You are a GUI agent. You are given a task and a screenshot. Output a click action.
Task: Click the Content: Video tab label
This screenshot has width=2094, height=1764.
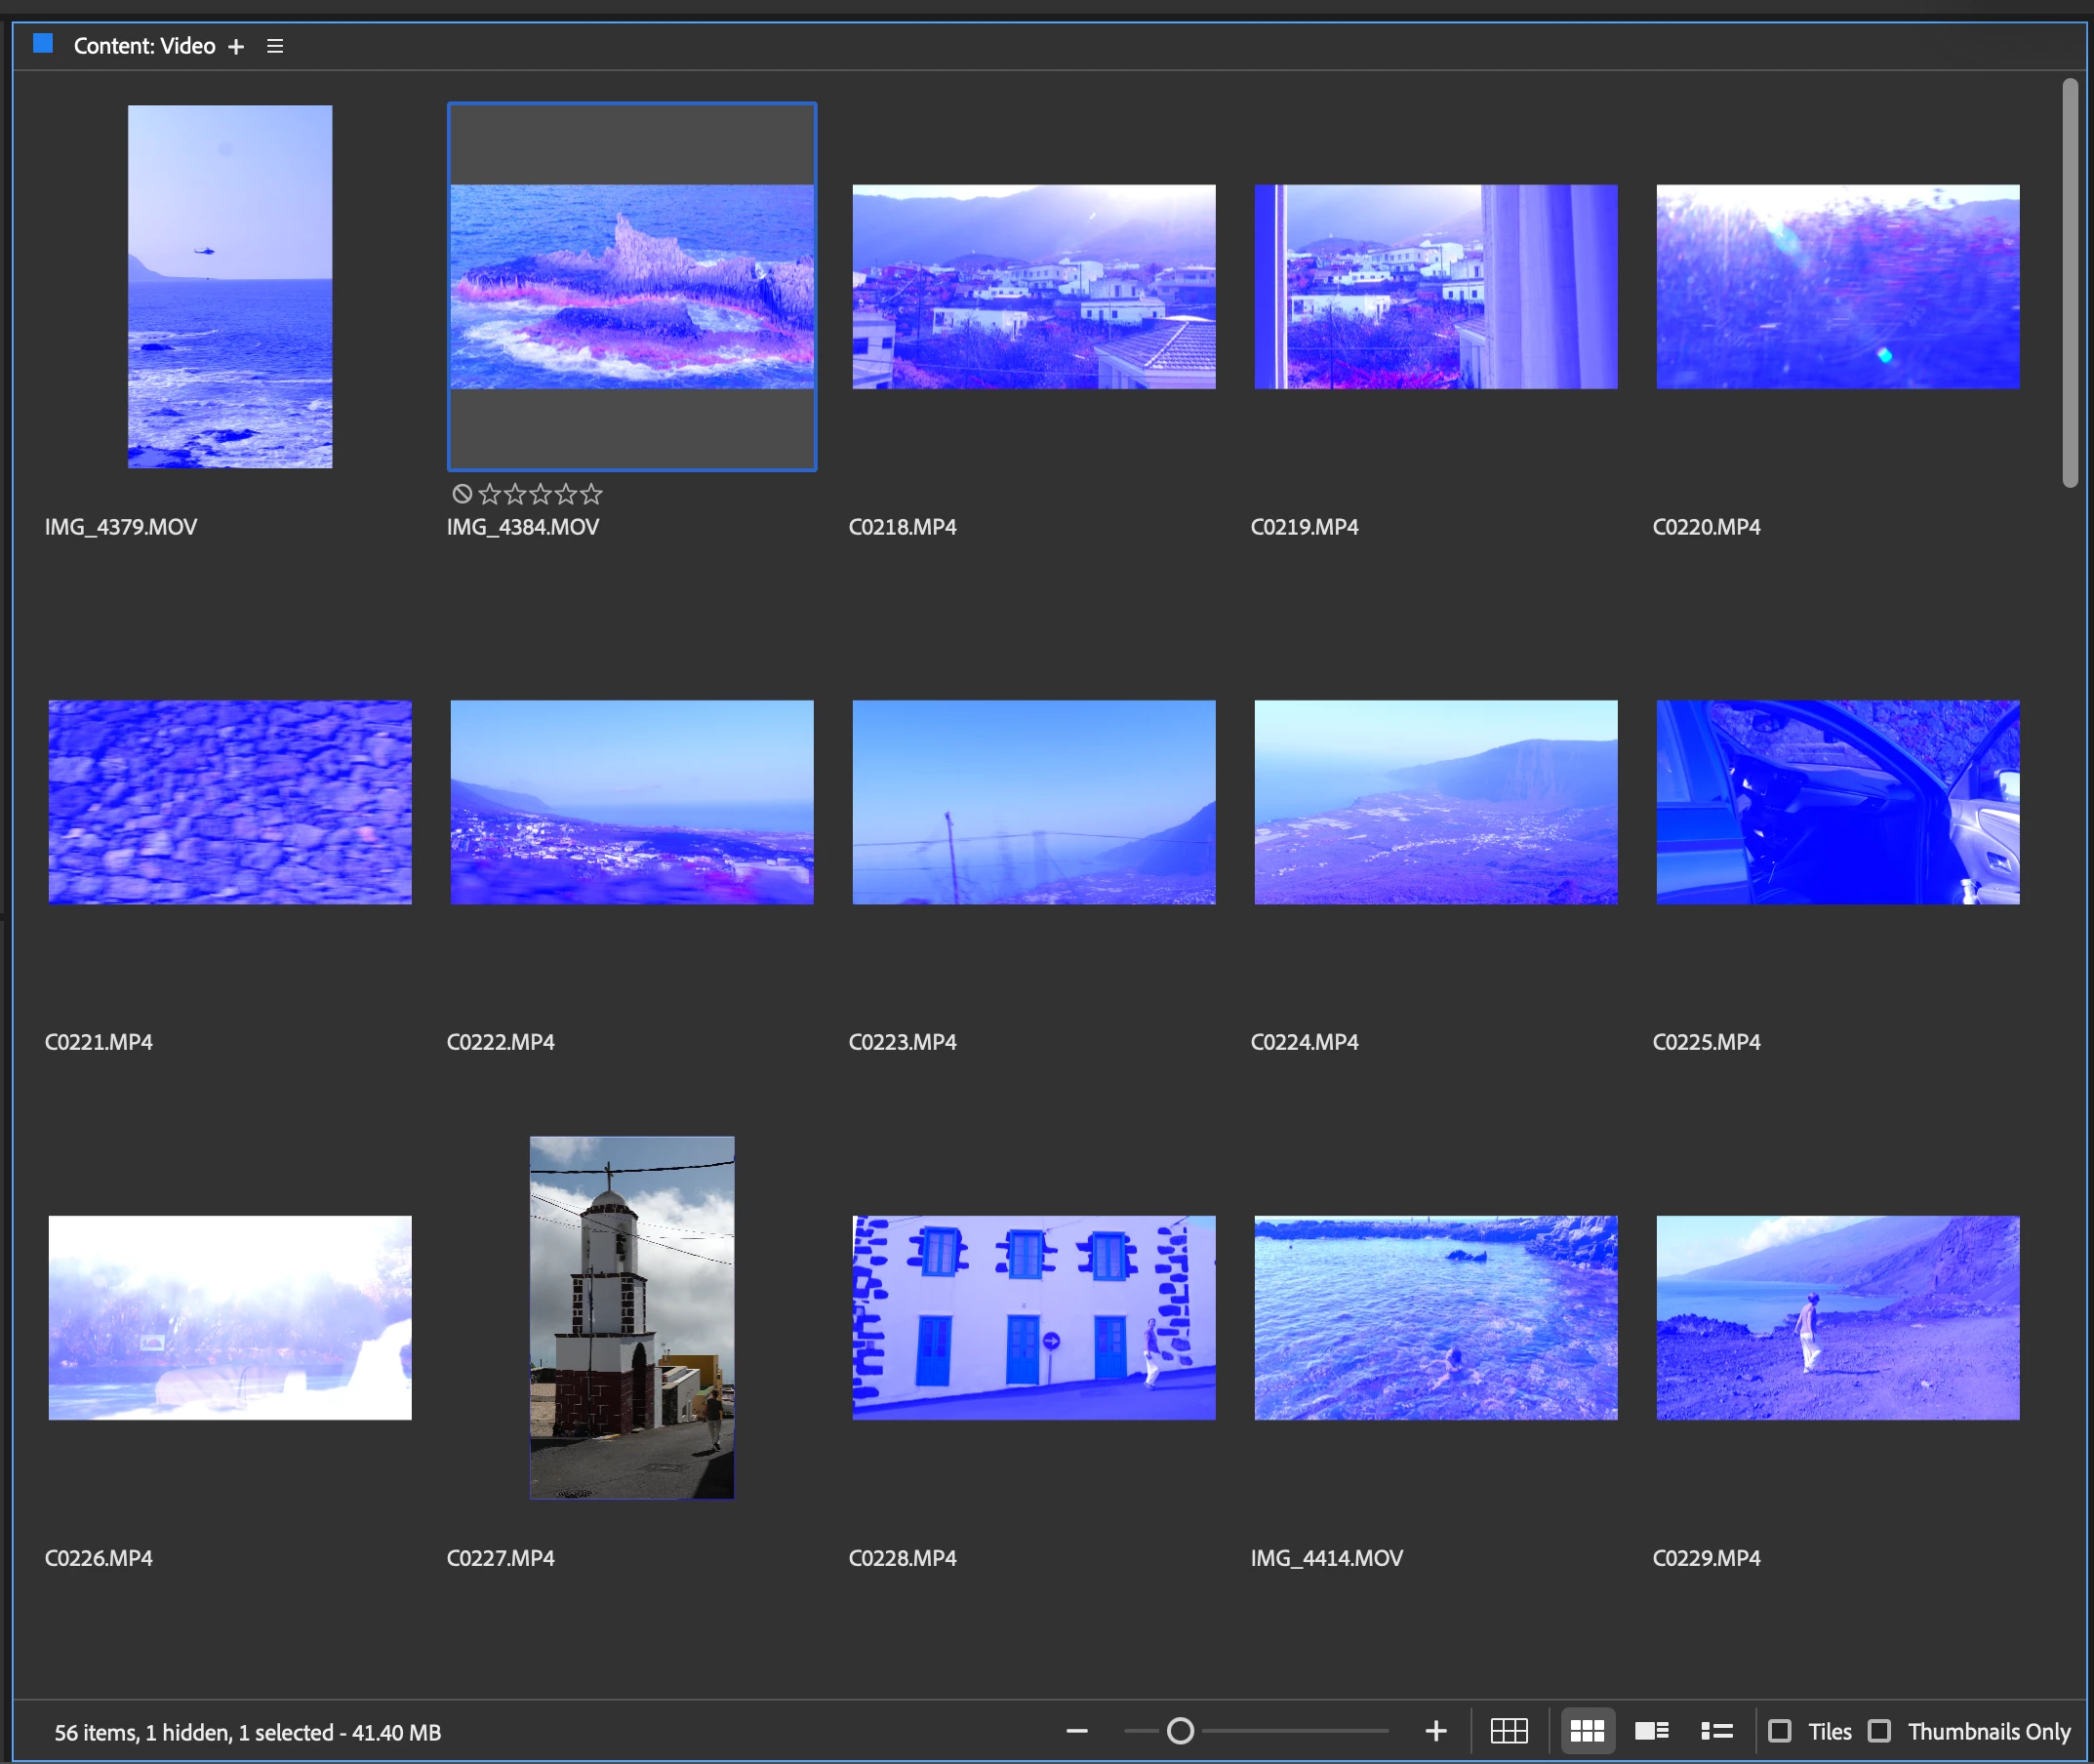pyautogui.click(x=144, y=46)
